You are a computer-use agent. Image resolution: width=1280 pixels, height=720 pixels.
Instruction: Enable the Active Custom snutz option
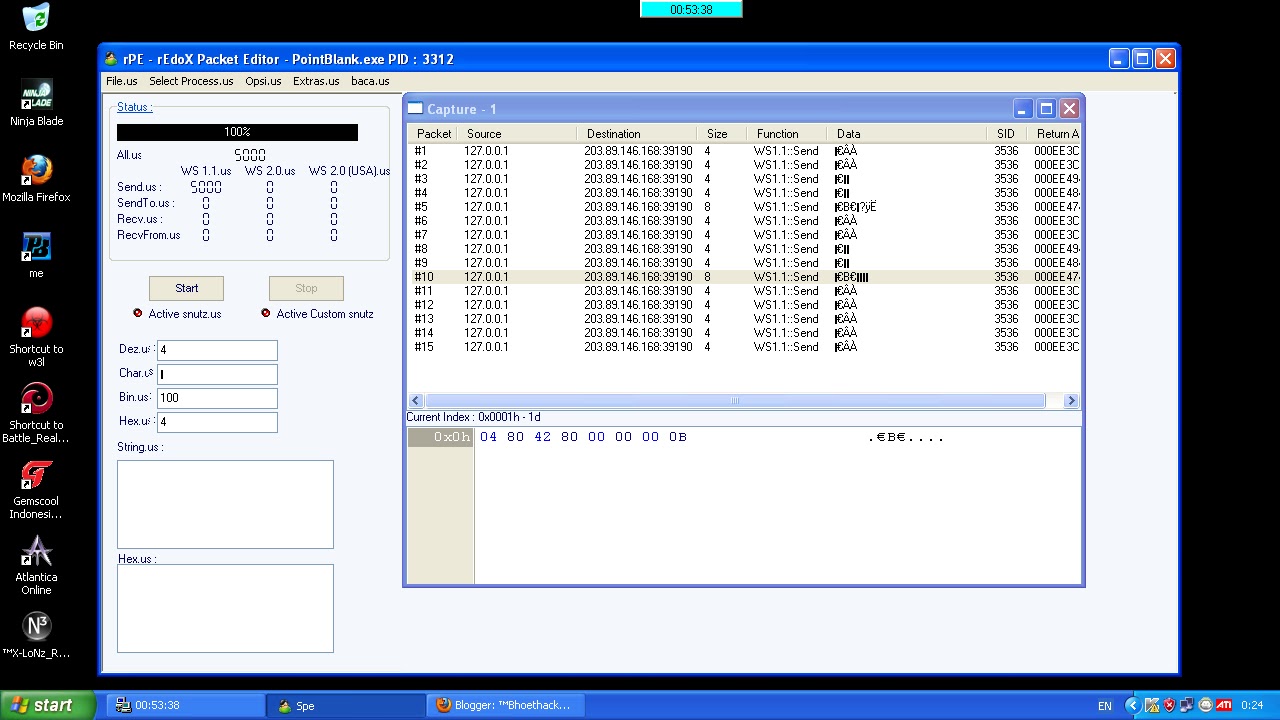click(x=265, y=313)
